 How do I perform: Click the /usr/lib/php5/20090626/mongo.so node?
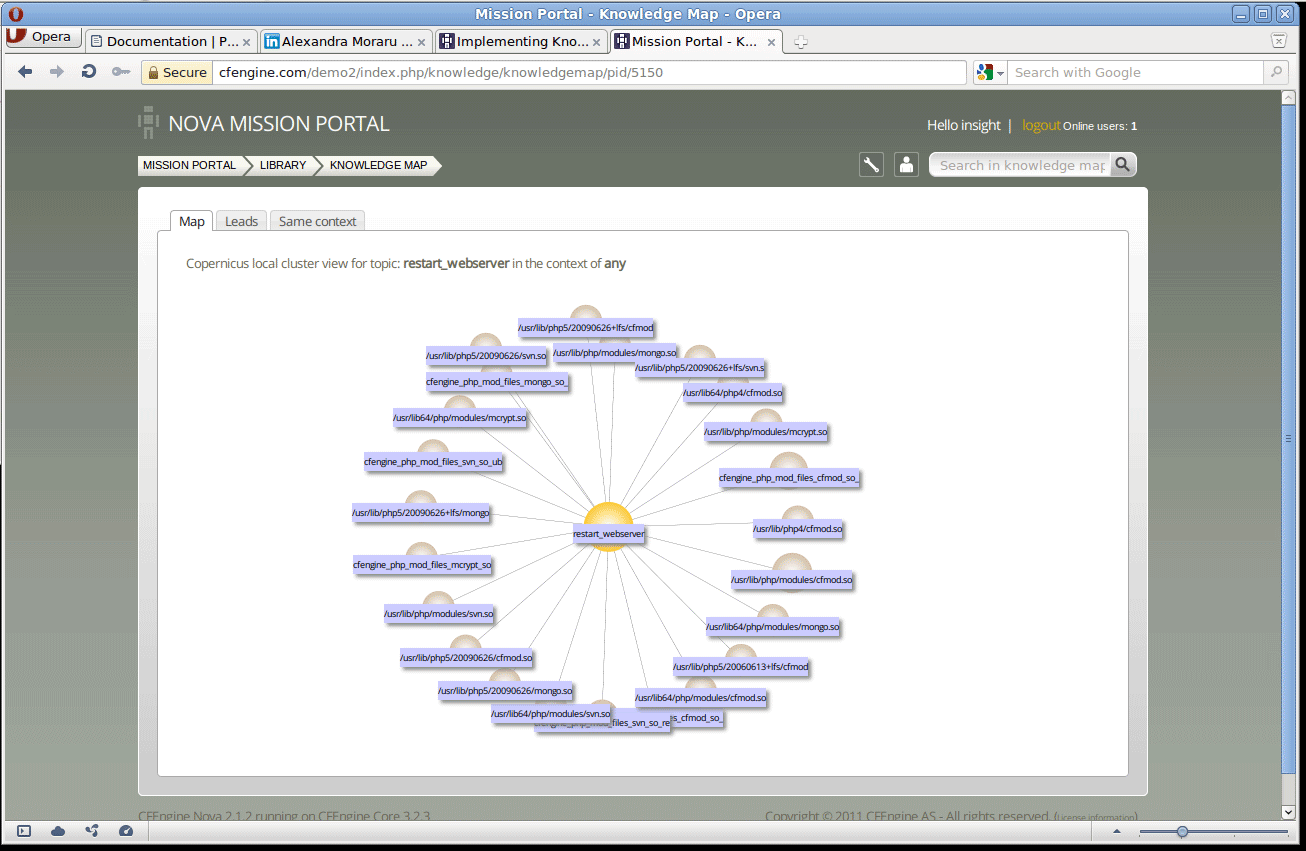[505, 690]
